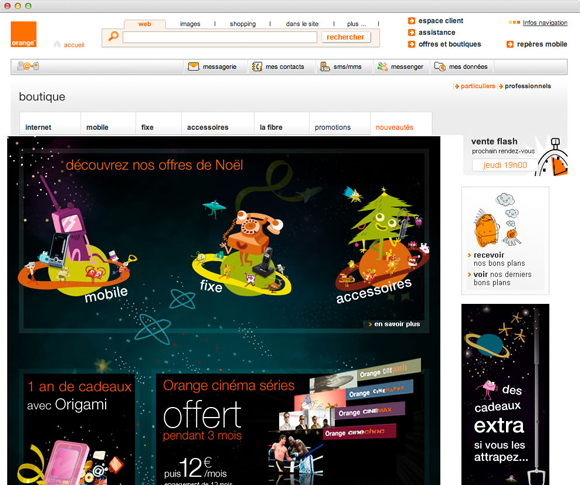Click the messenger people icon
Screen dimensions: 580x485
[x=382, y=67]
